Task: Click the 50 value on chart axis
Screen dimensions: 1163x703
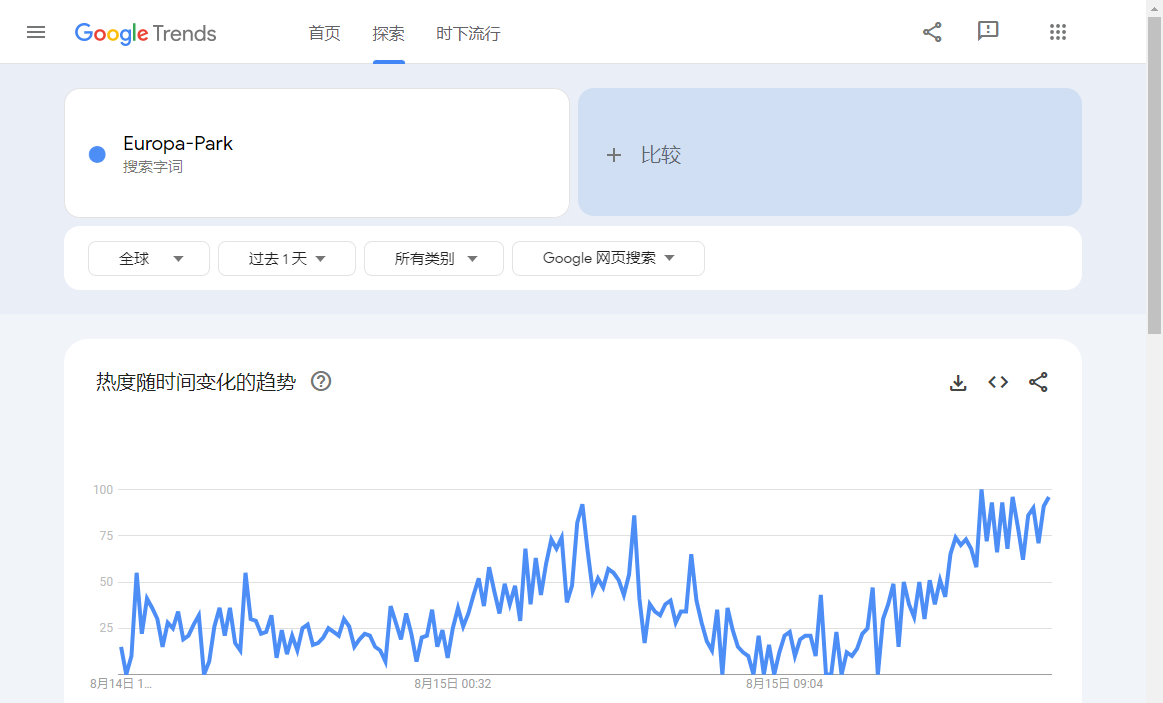Action: 106,582
